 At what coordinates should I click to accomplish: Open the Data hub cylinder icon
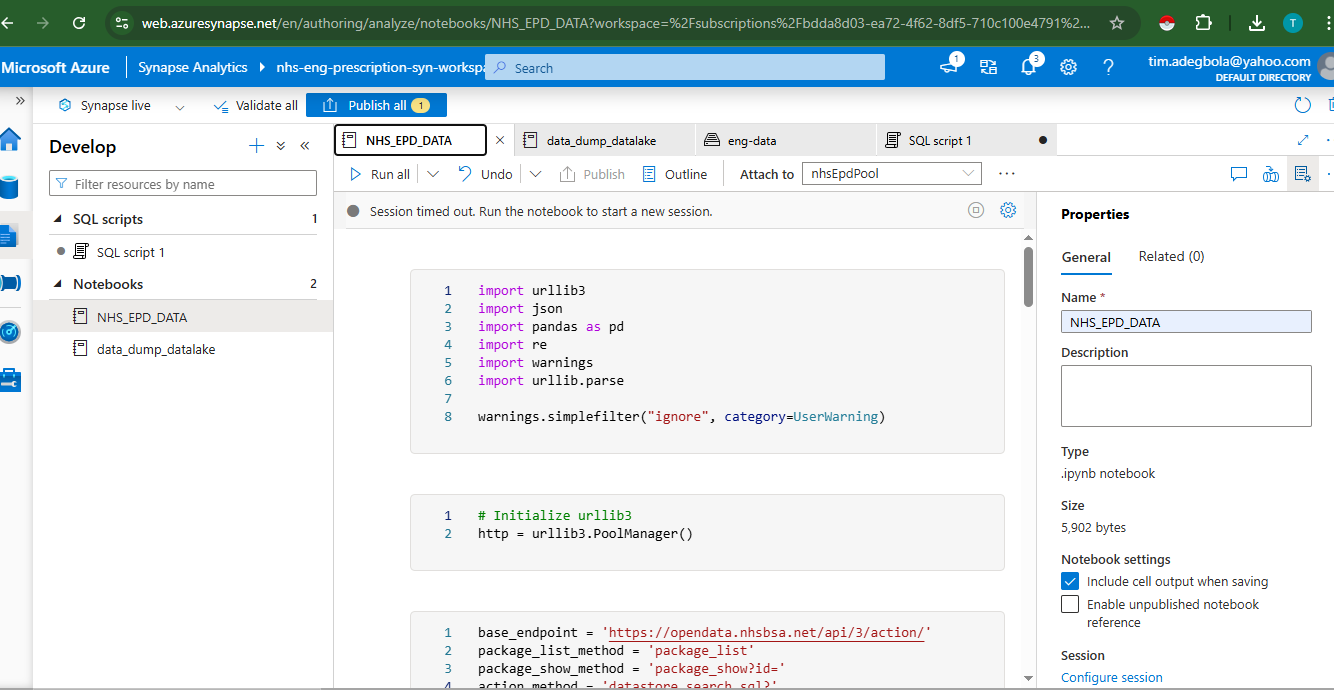pos(9,187)
